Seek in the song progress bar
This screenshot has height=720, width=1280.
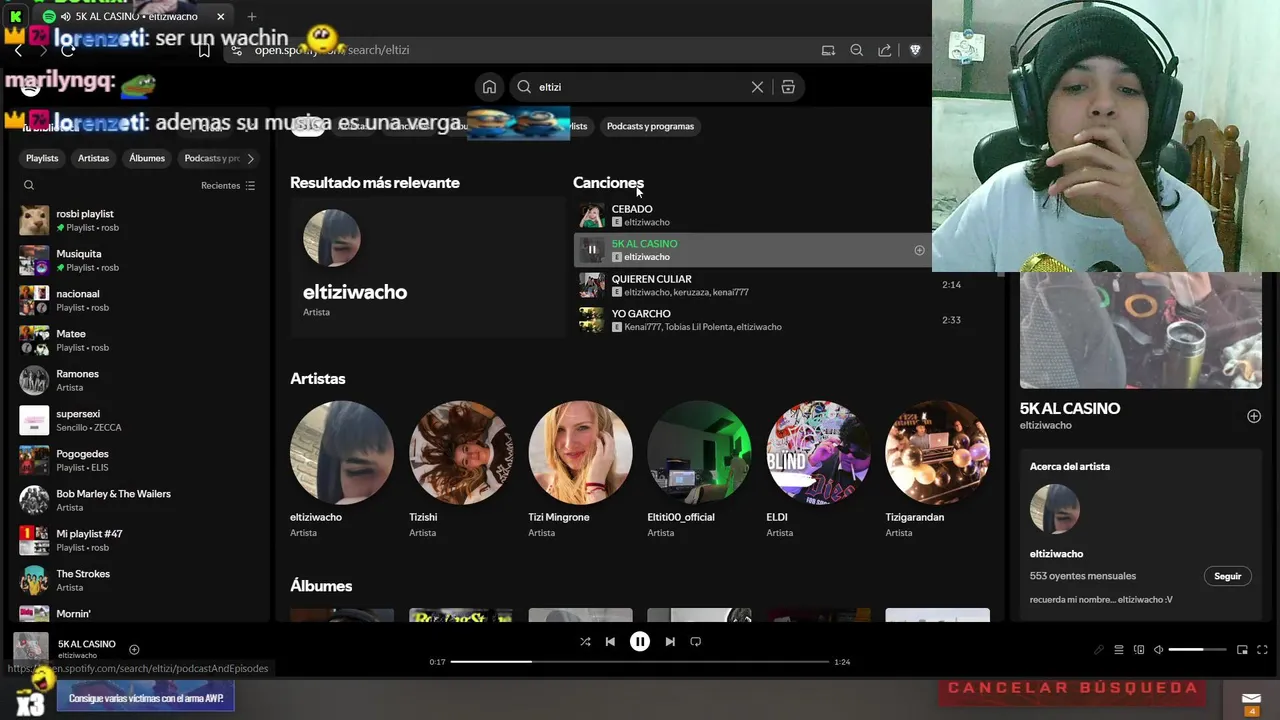[640, 662]
